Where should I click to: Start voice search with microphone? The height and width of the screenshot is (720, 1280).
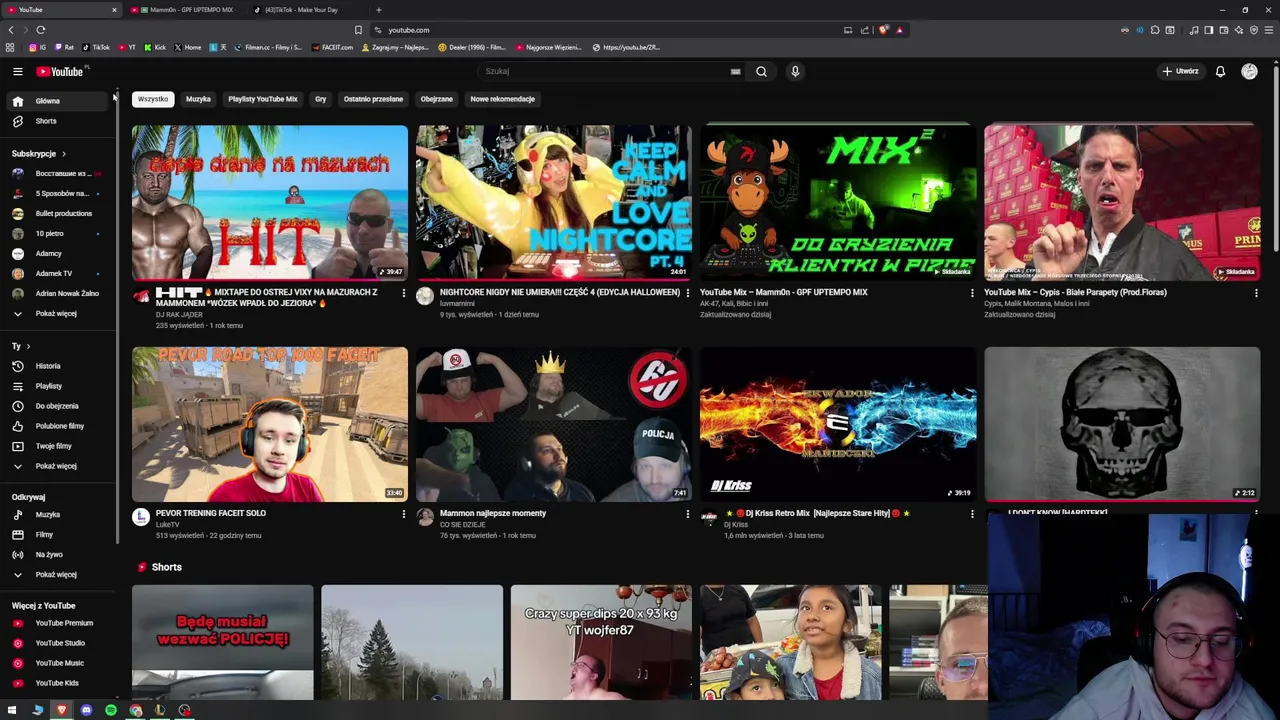coord(795,71)
